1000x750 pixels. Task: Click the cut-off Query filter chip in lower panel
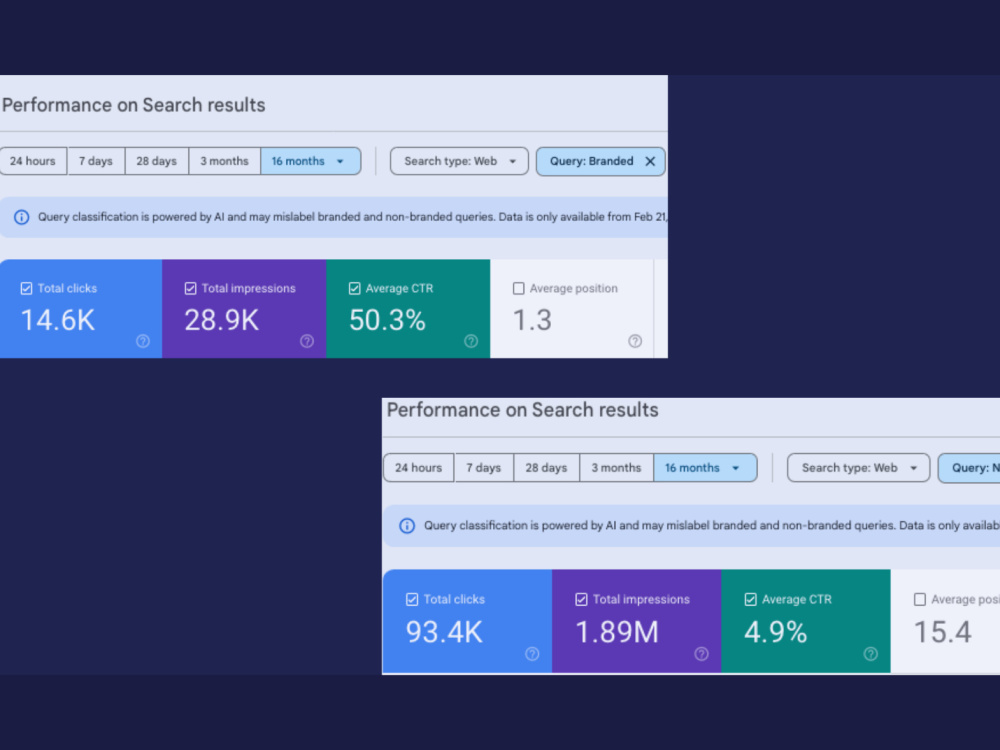(969, 468)
